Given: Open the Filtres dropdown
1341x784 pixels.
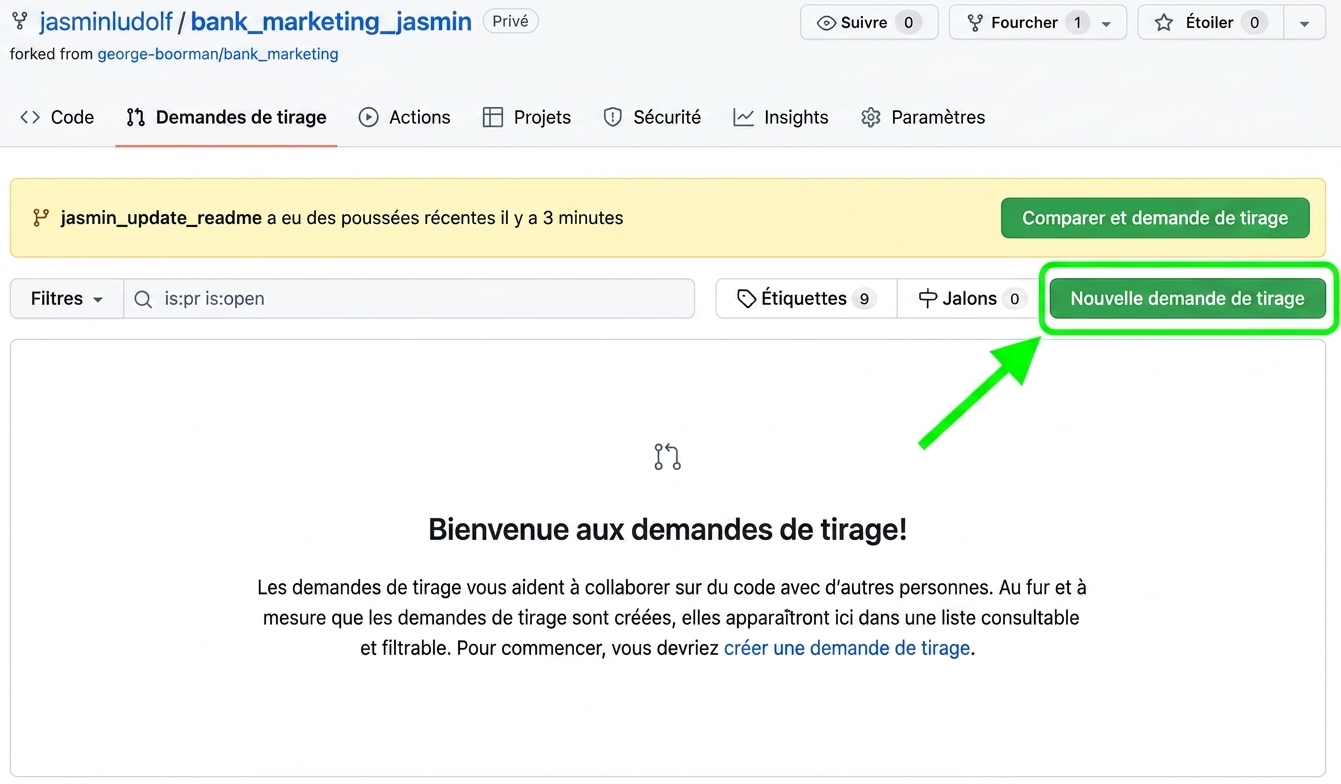Looking at the screenshot, I should pyautogui.click(x=67, y=299).
